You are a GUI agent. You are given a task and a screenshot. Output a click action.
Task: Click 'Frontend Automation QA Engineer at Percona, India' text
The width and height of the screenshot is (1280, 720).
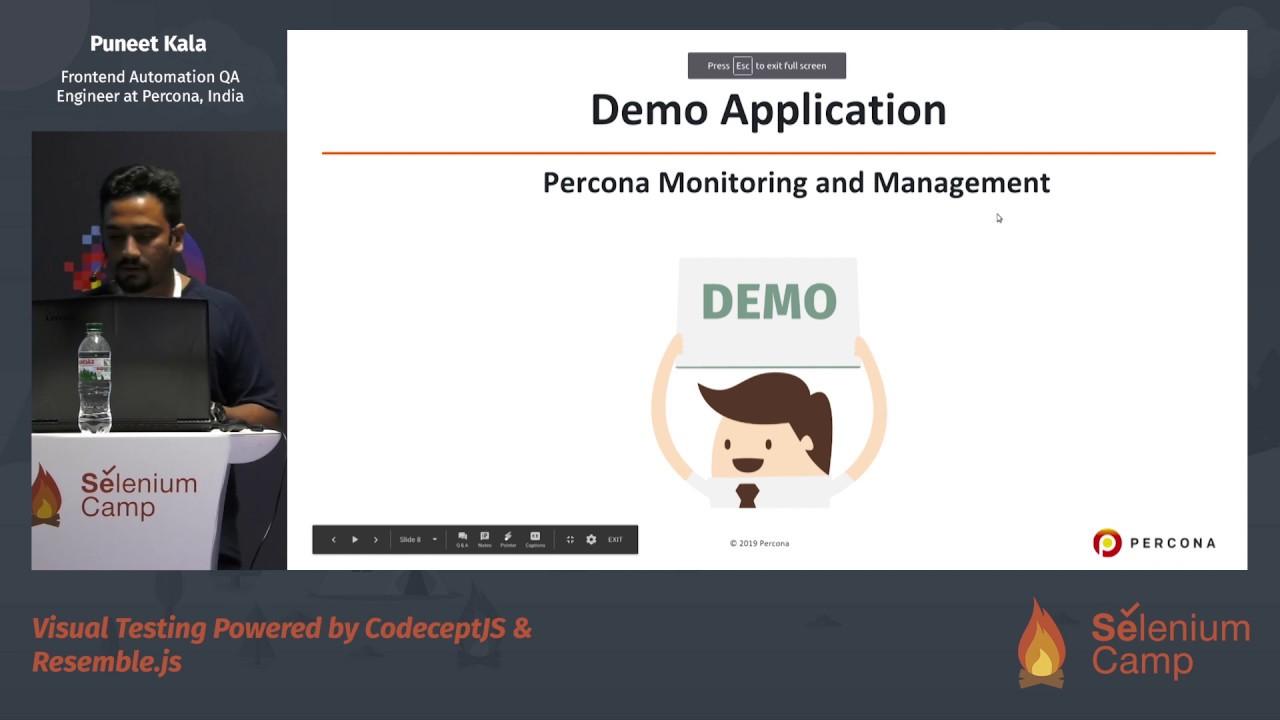150,86
